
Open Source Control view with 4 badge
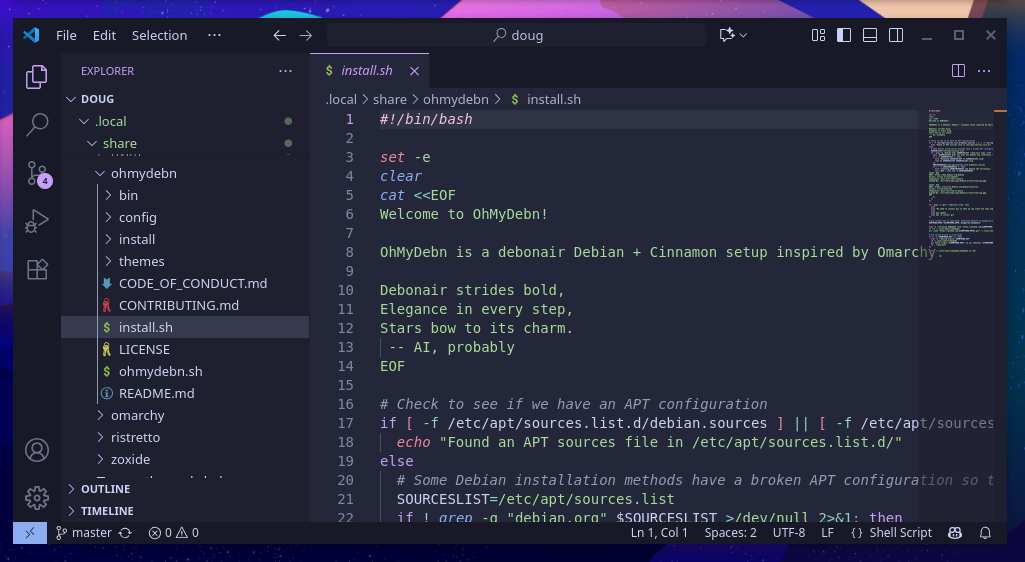point(37,173)
